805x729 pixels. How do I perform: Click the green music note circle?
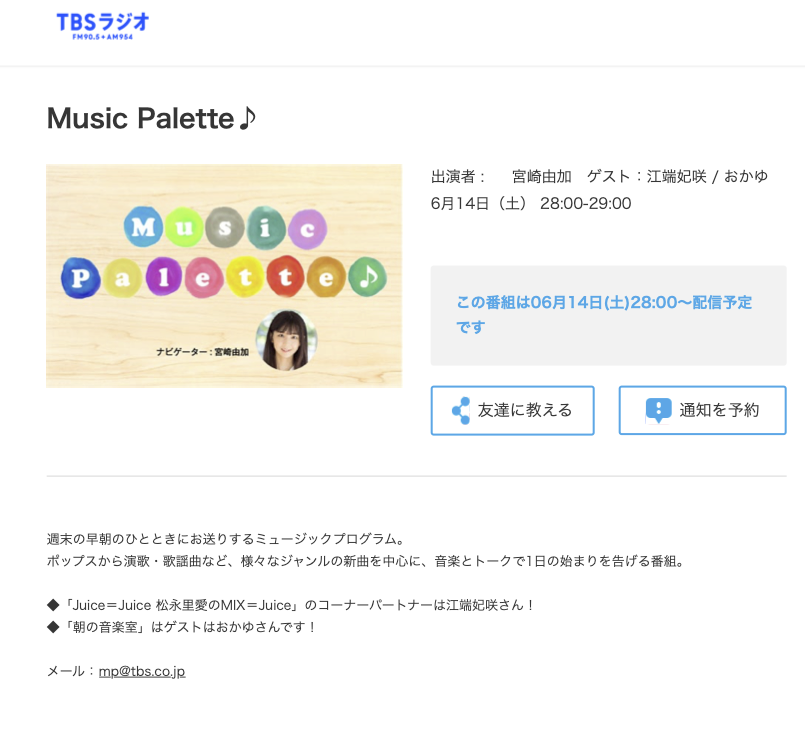click(x=368, y=277)
